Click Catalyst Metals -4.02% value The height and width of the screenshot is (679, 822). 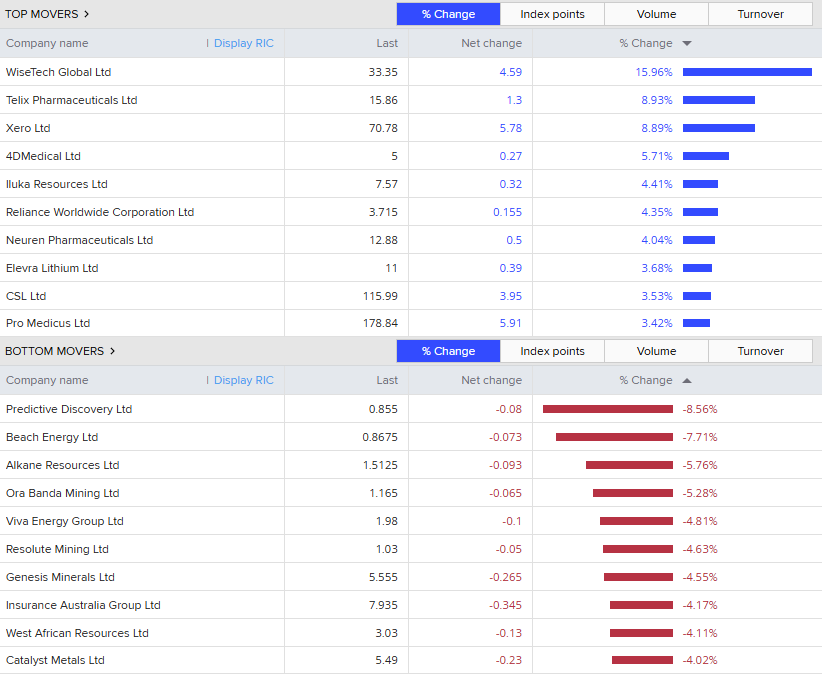[x=699, y=660]
